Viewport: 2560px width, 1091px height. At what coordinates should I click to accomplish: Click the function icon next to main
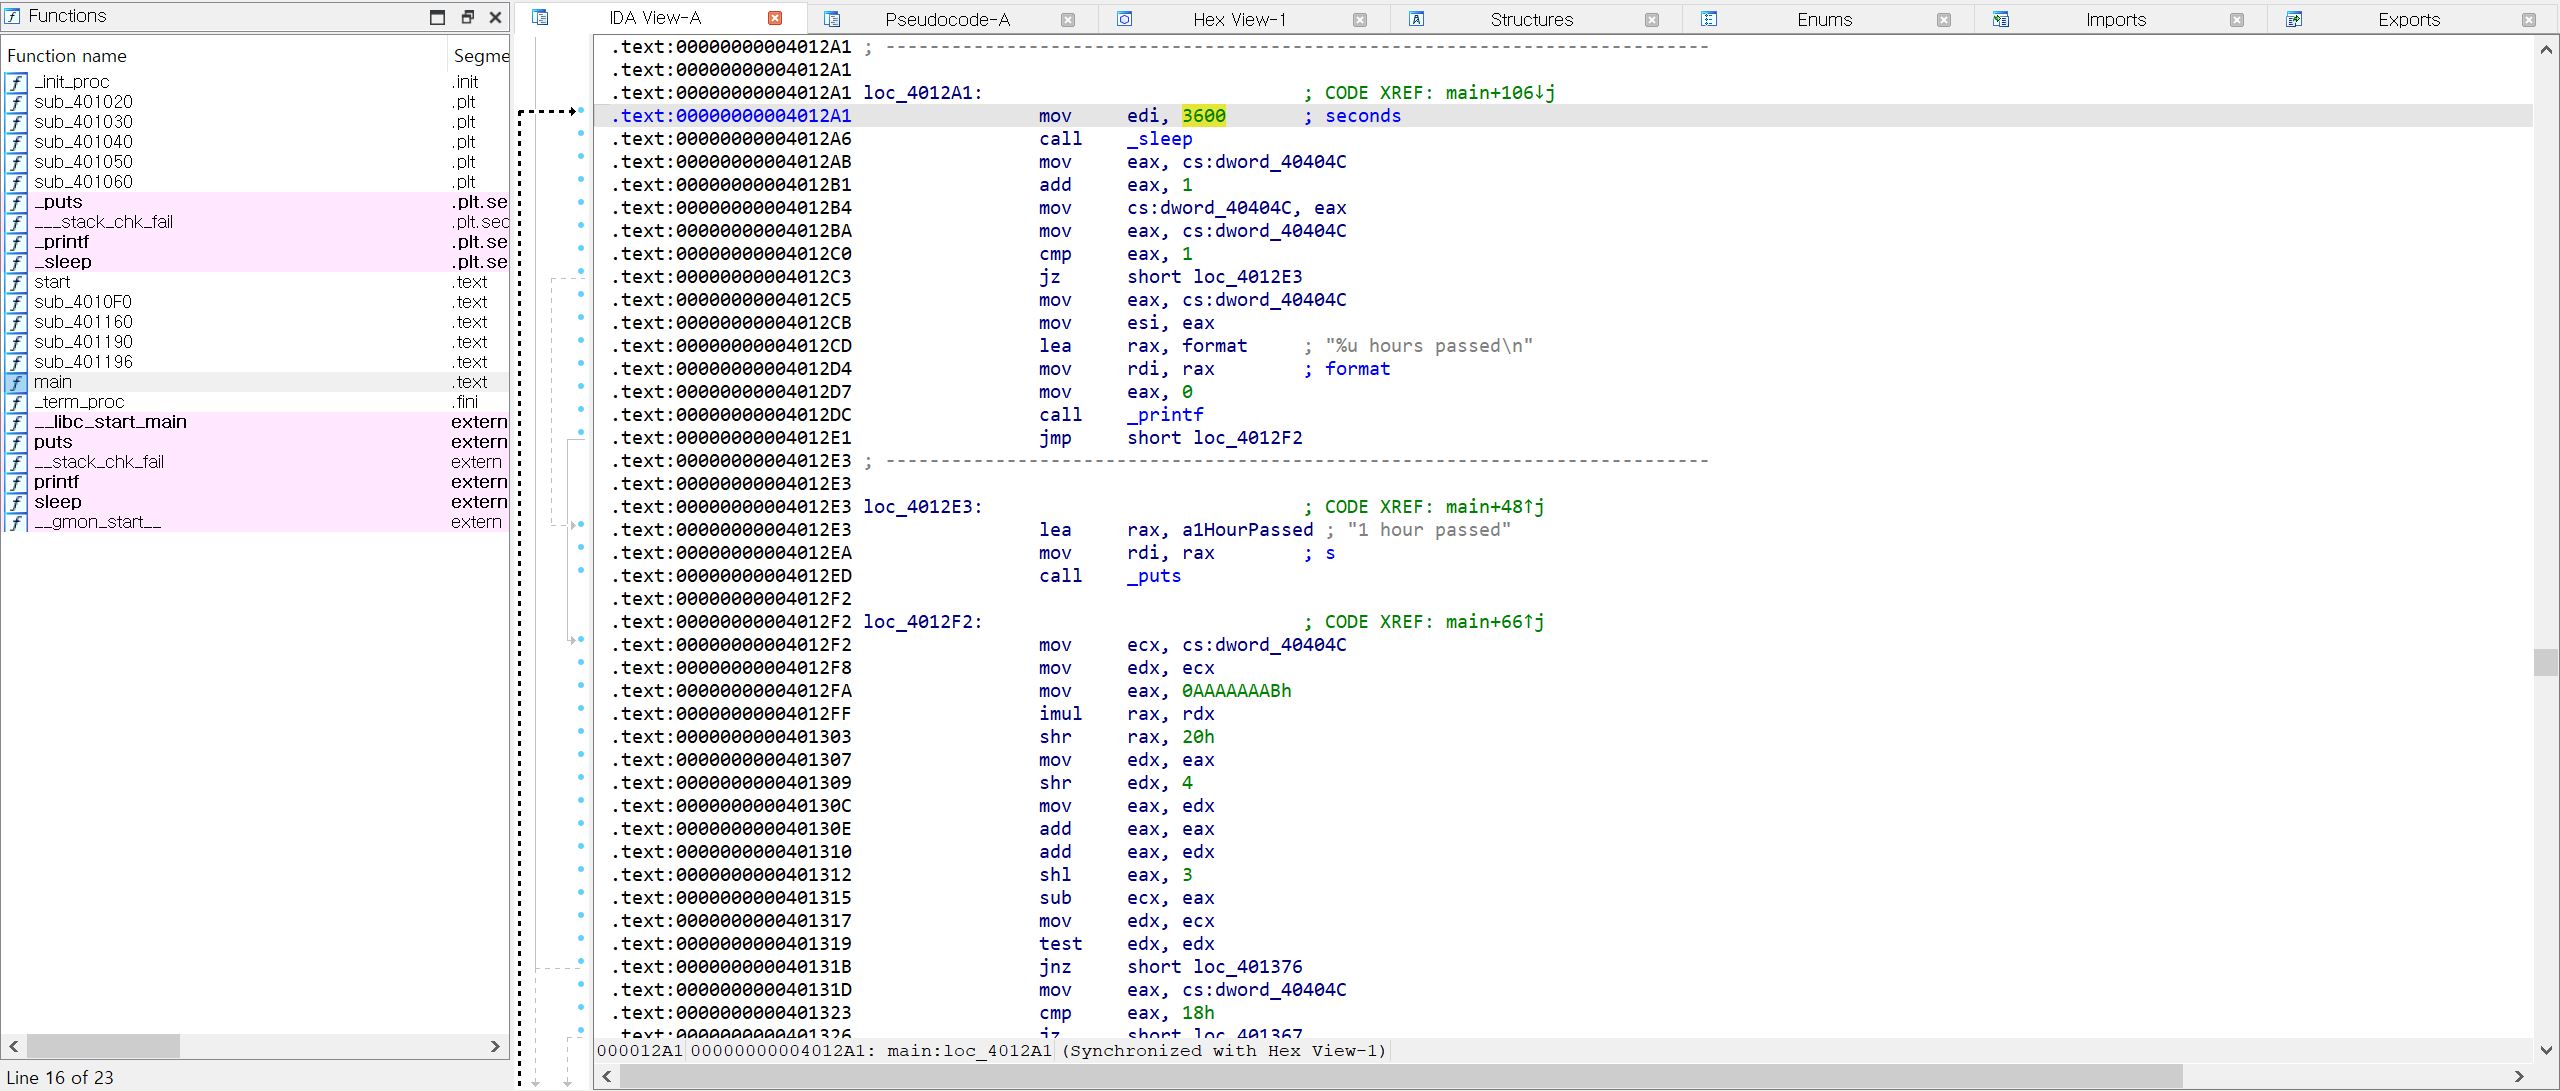[x=16, y=382]
